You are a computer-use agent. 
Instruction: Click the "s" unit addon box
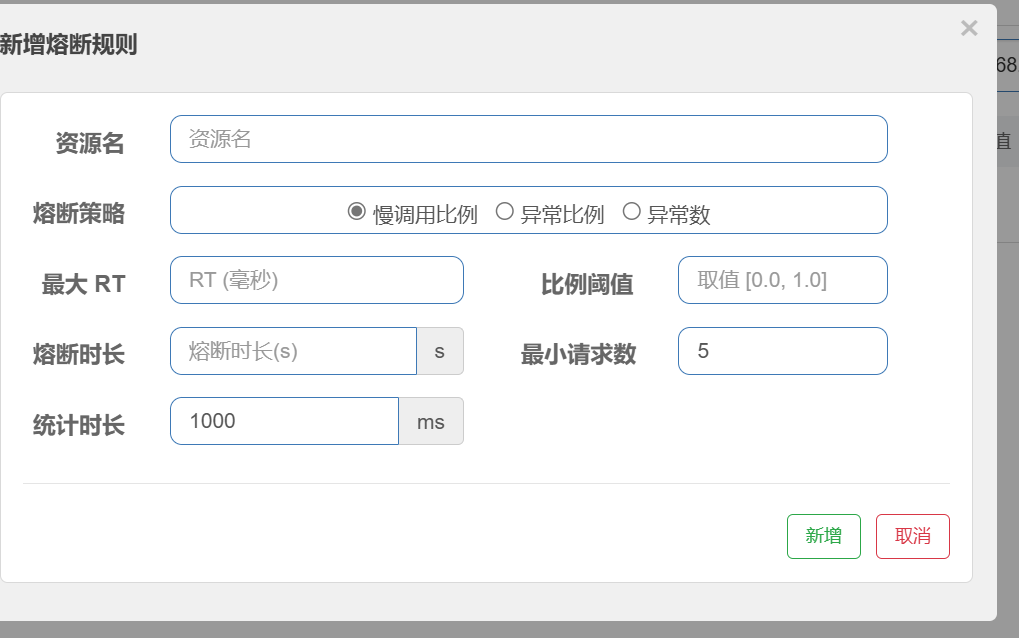(440, 351)
